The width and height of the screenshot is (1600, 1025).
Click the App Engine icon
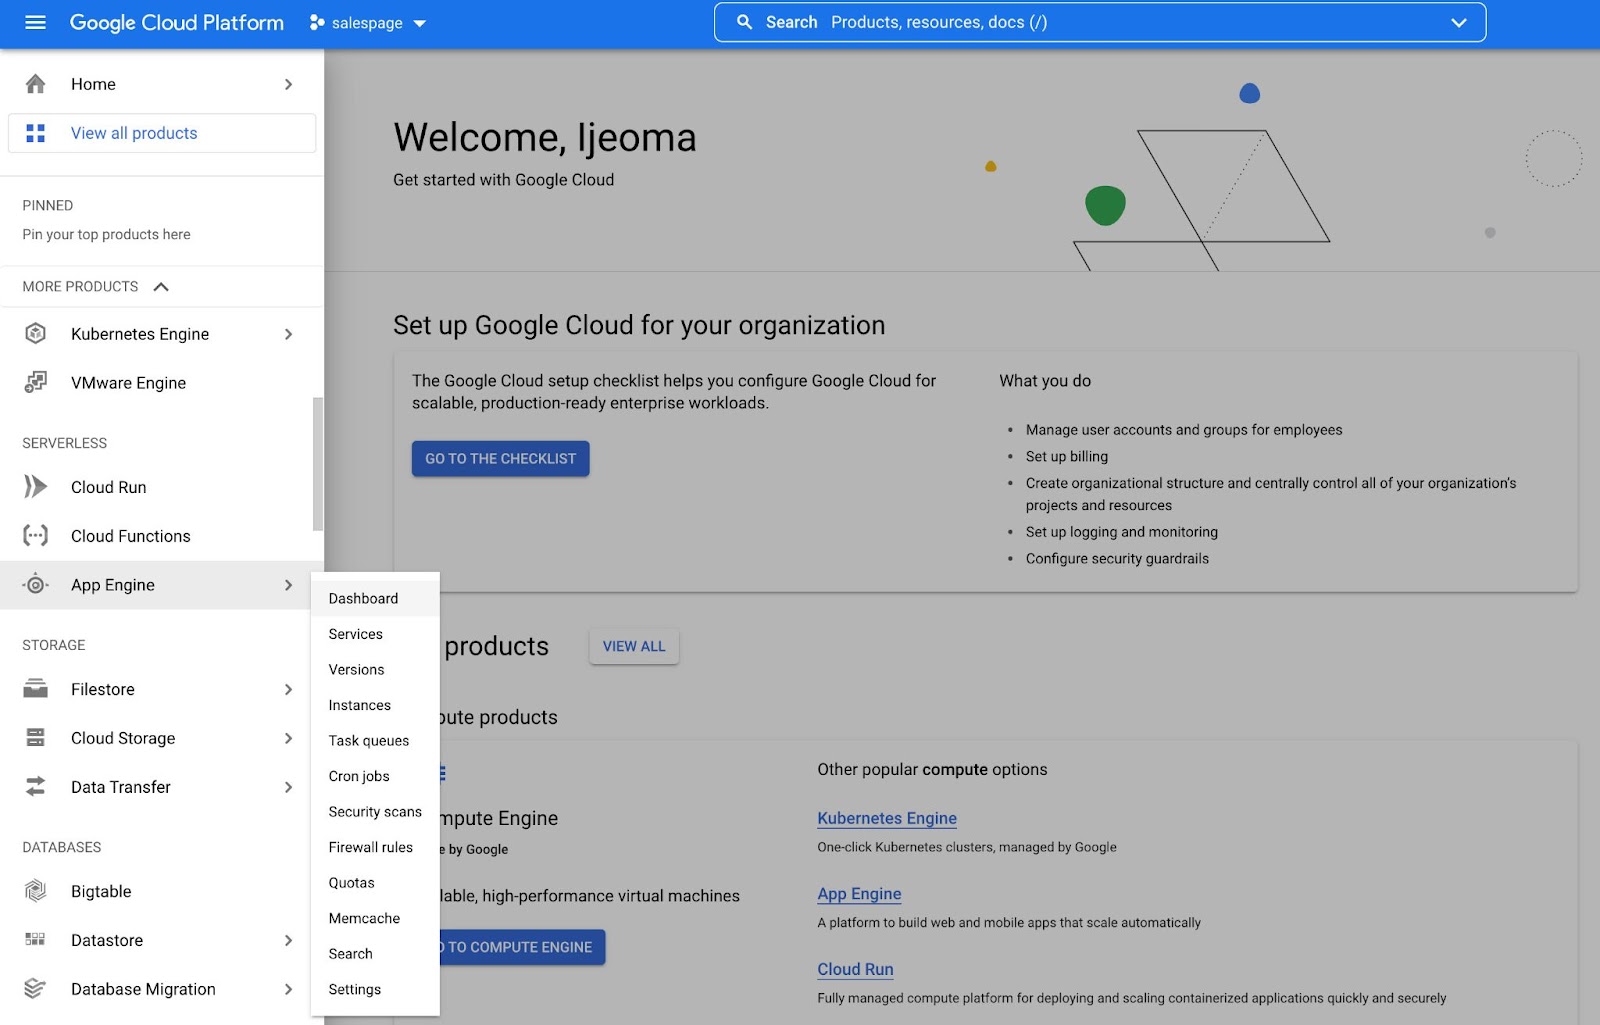[x=35, y=584]
